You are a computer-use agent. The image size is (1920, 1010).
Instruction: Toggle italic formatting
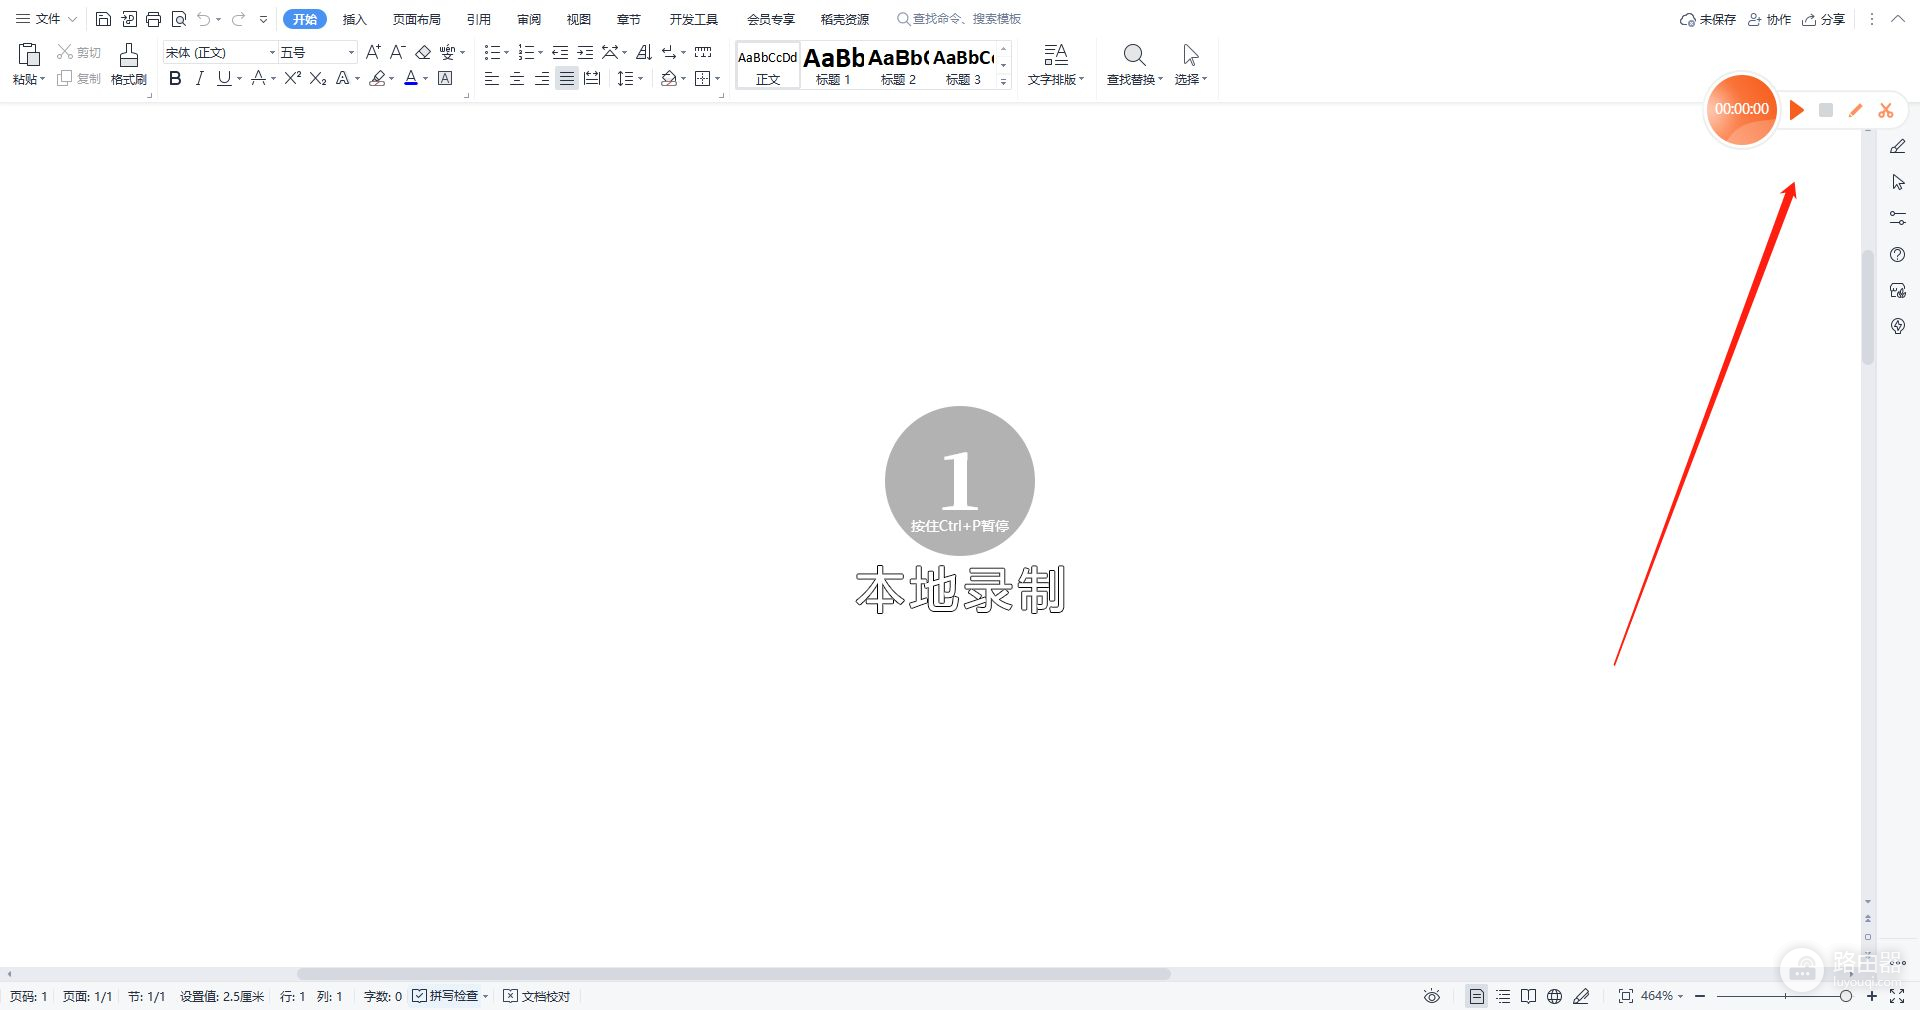(x=199, y=78)
